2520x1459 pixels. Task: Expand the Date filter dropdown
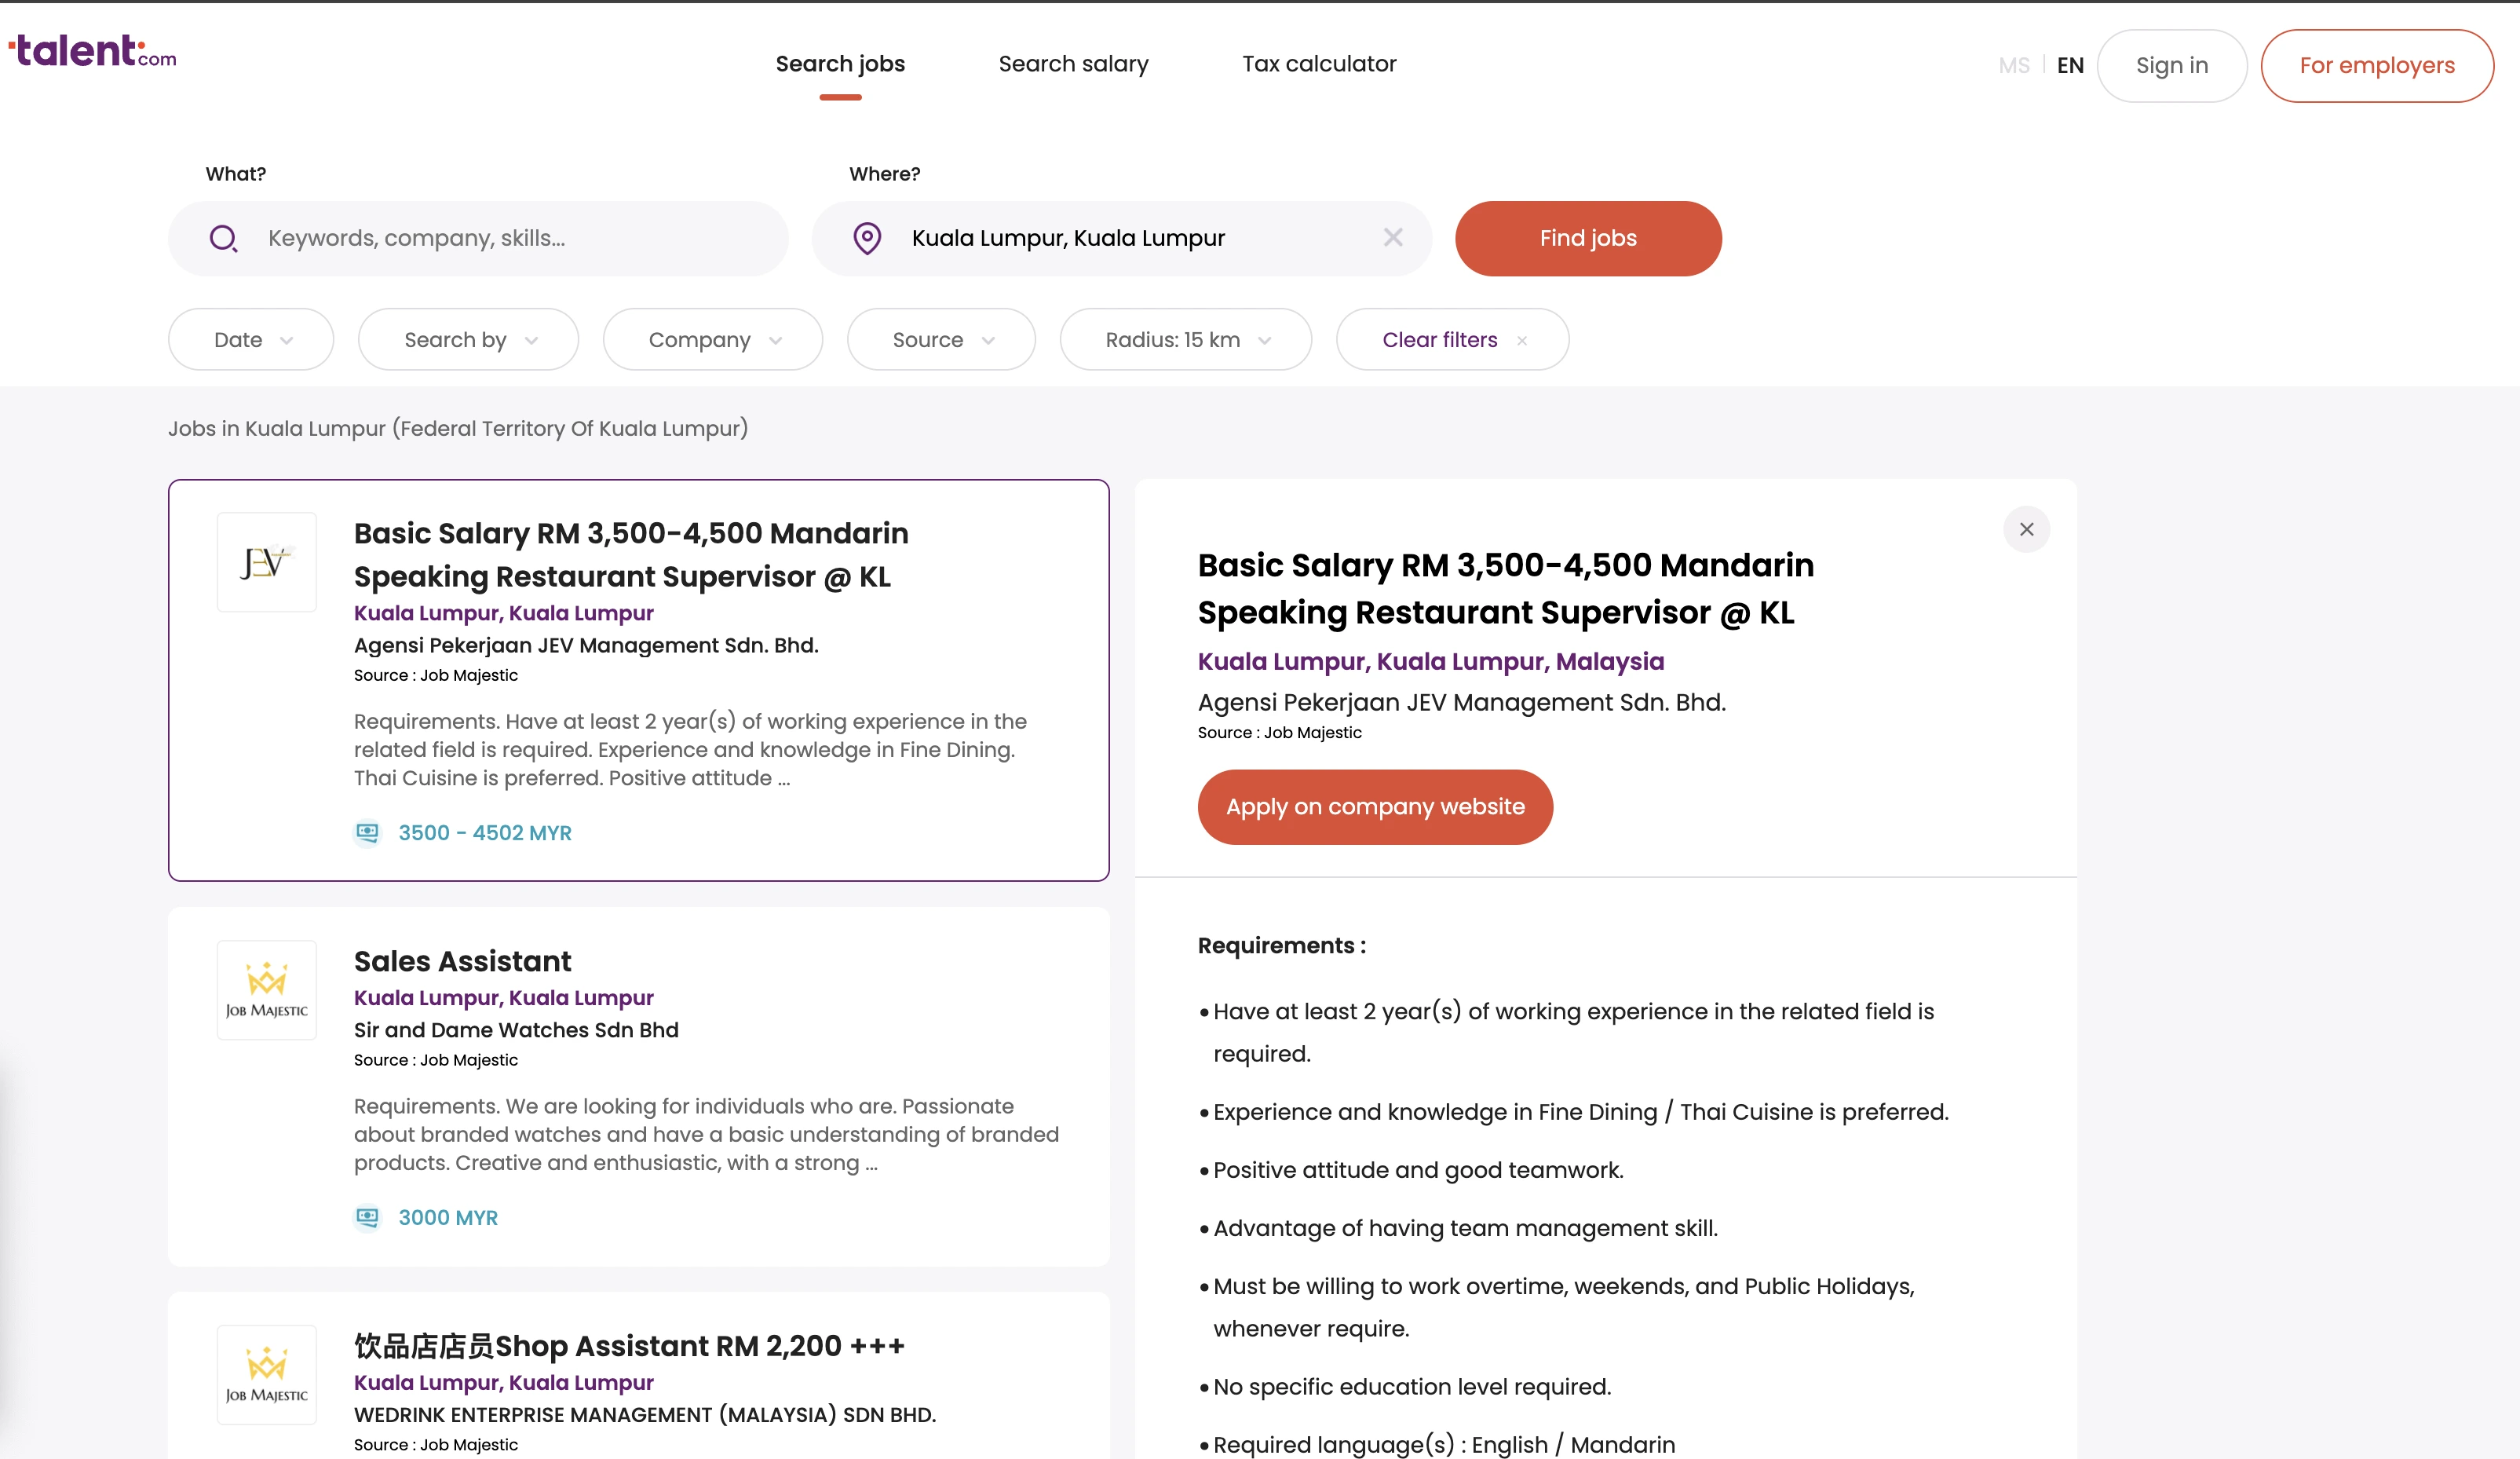coord(251,339)
